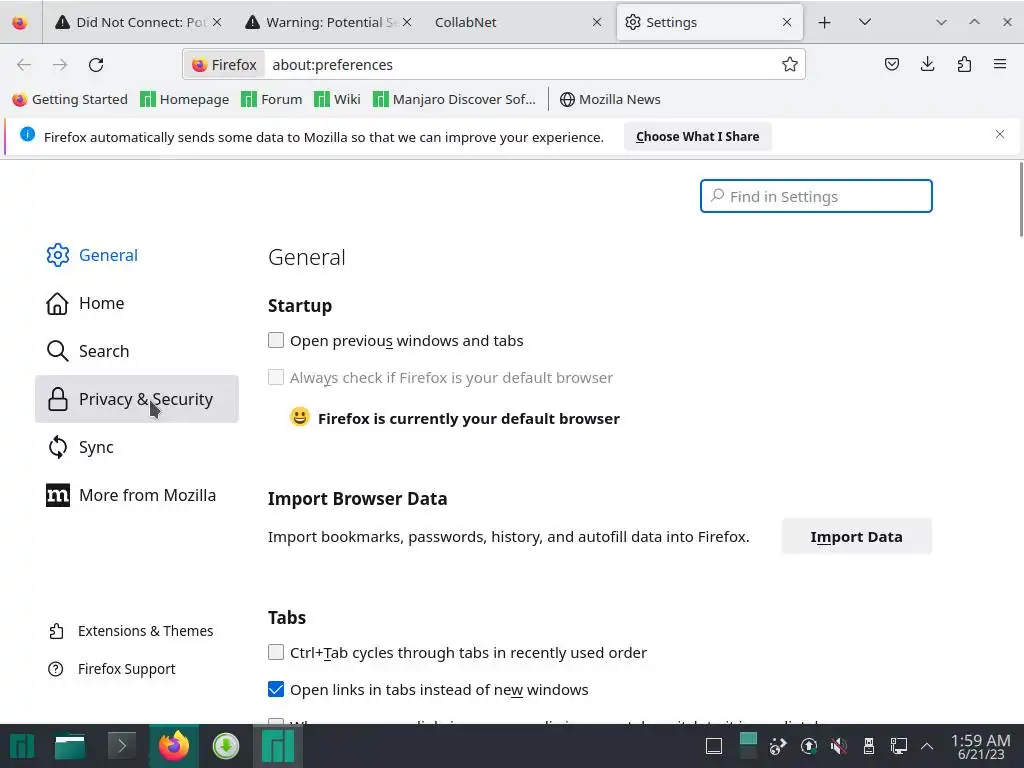
Task: Open the scissors-shaped tray icon
Action: (777, 746)
